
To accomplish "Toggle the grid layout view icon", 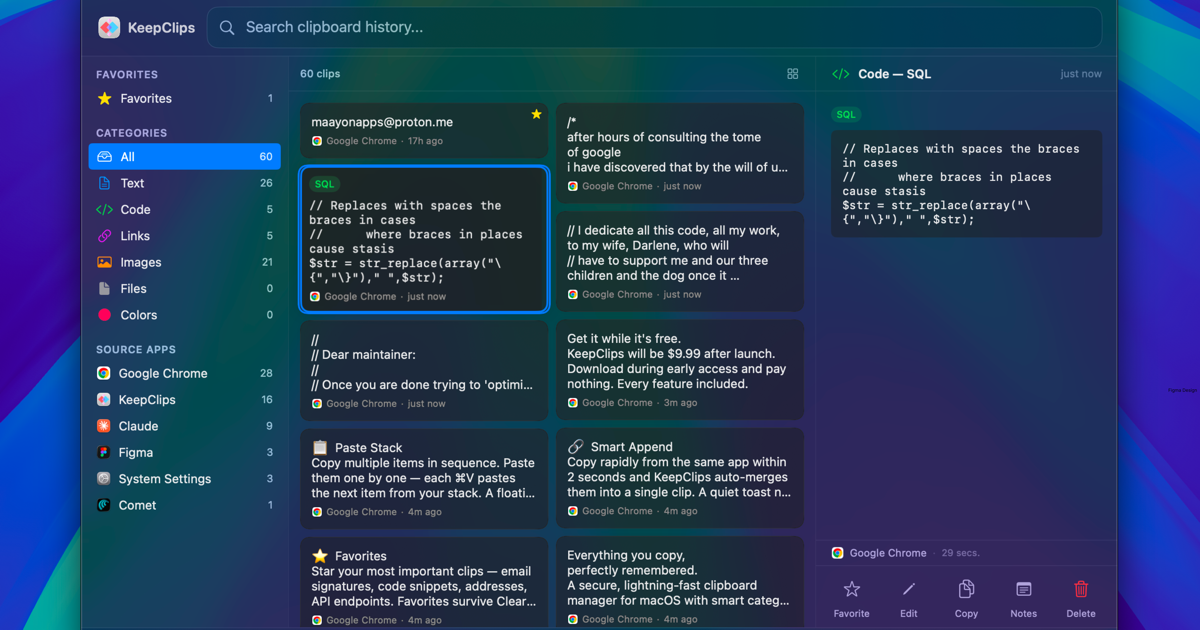I will point(793,74).
